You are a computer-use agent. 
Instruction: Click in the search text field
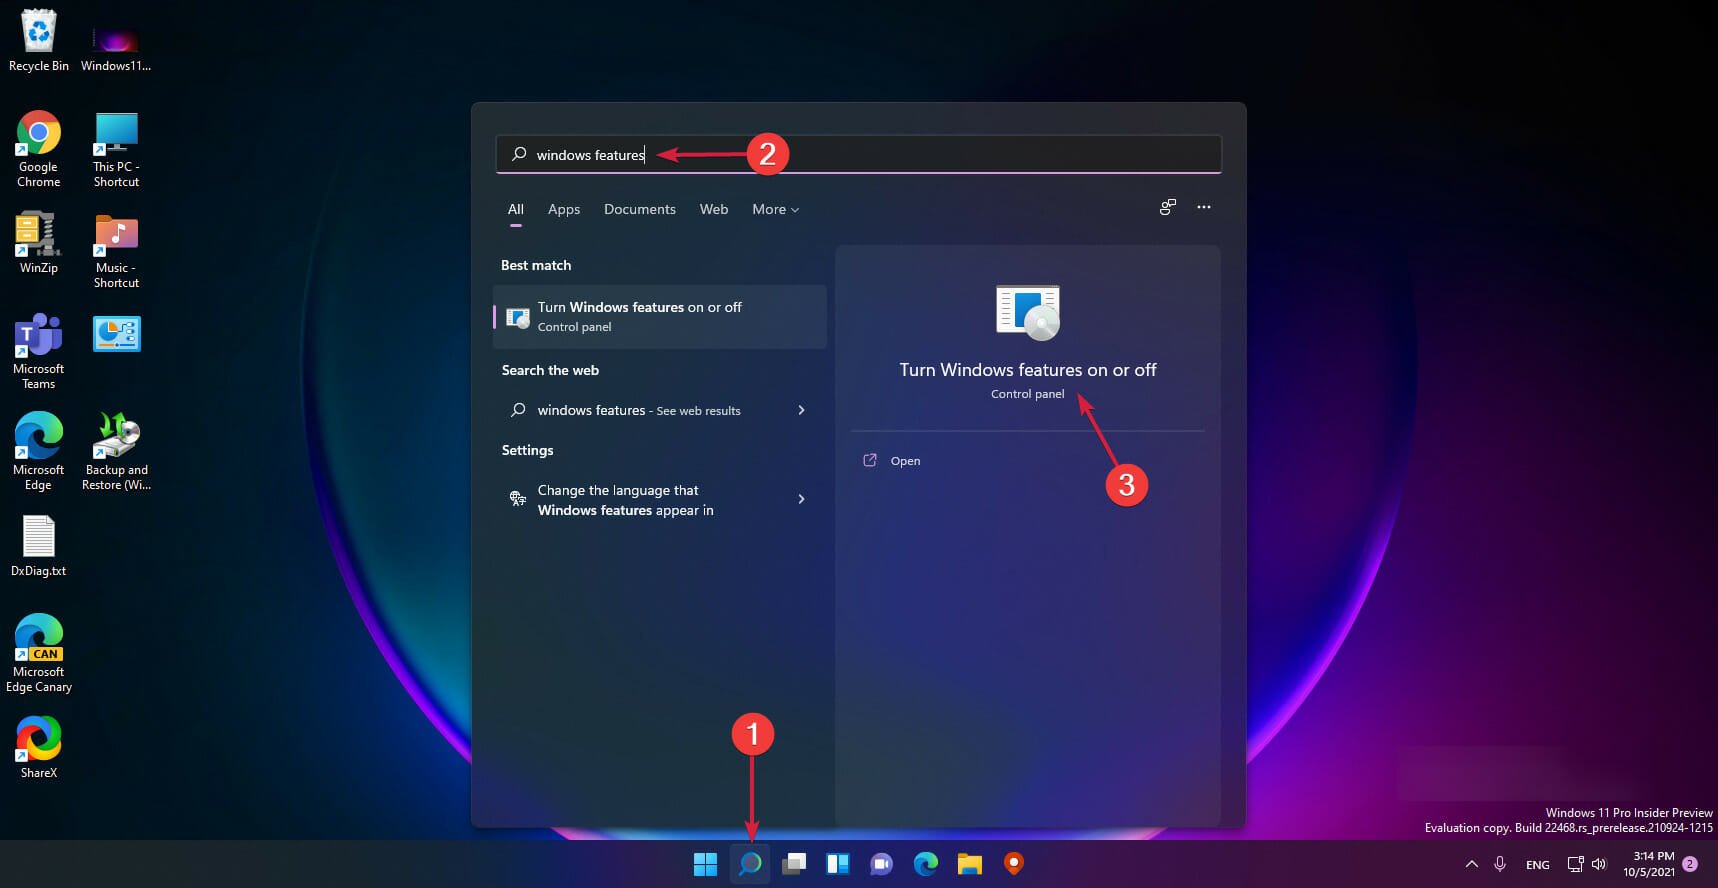coord(859,154)
